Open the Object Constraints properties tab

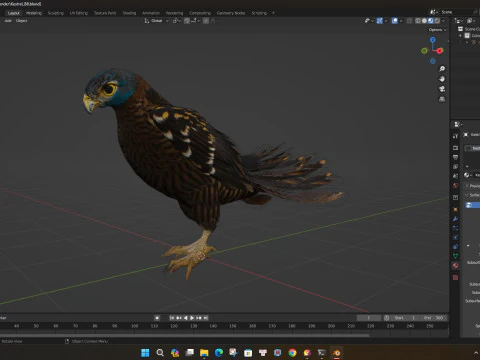coord(456,247)
